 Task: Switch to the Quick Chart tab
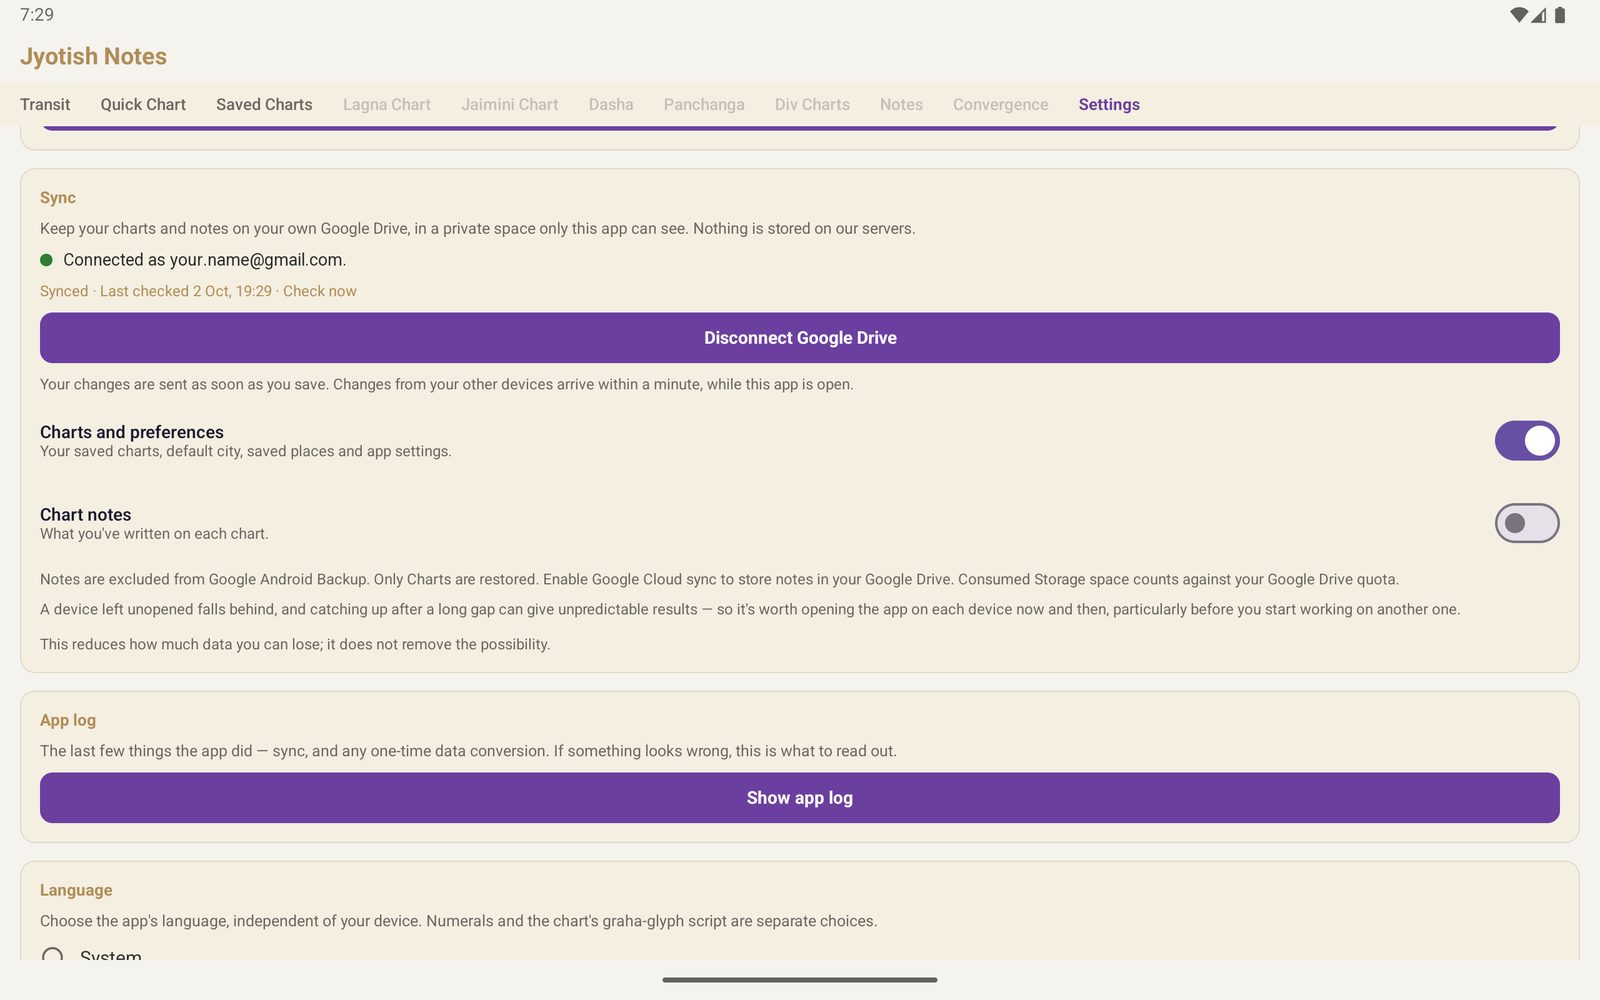tap(143, 104)
